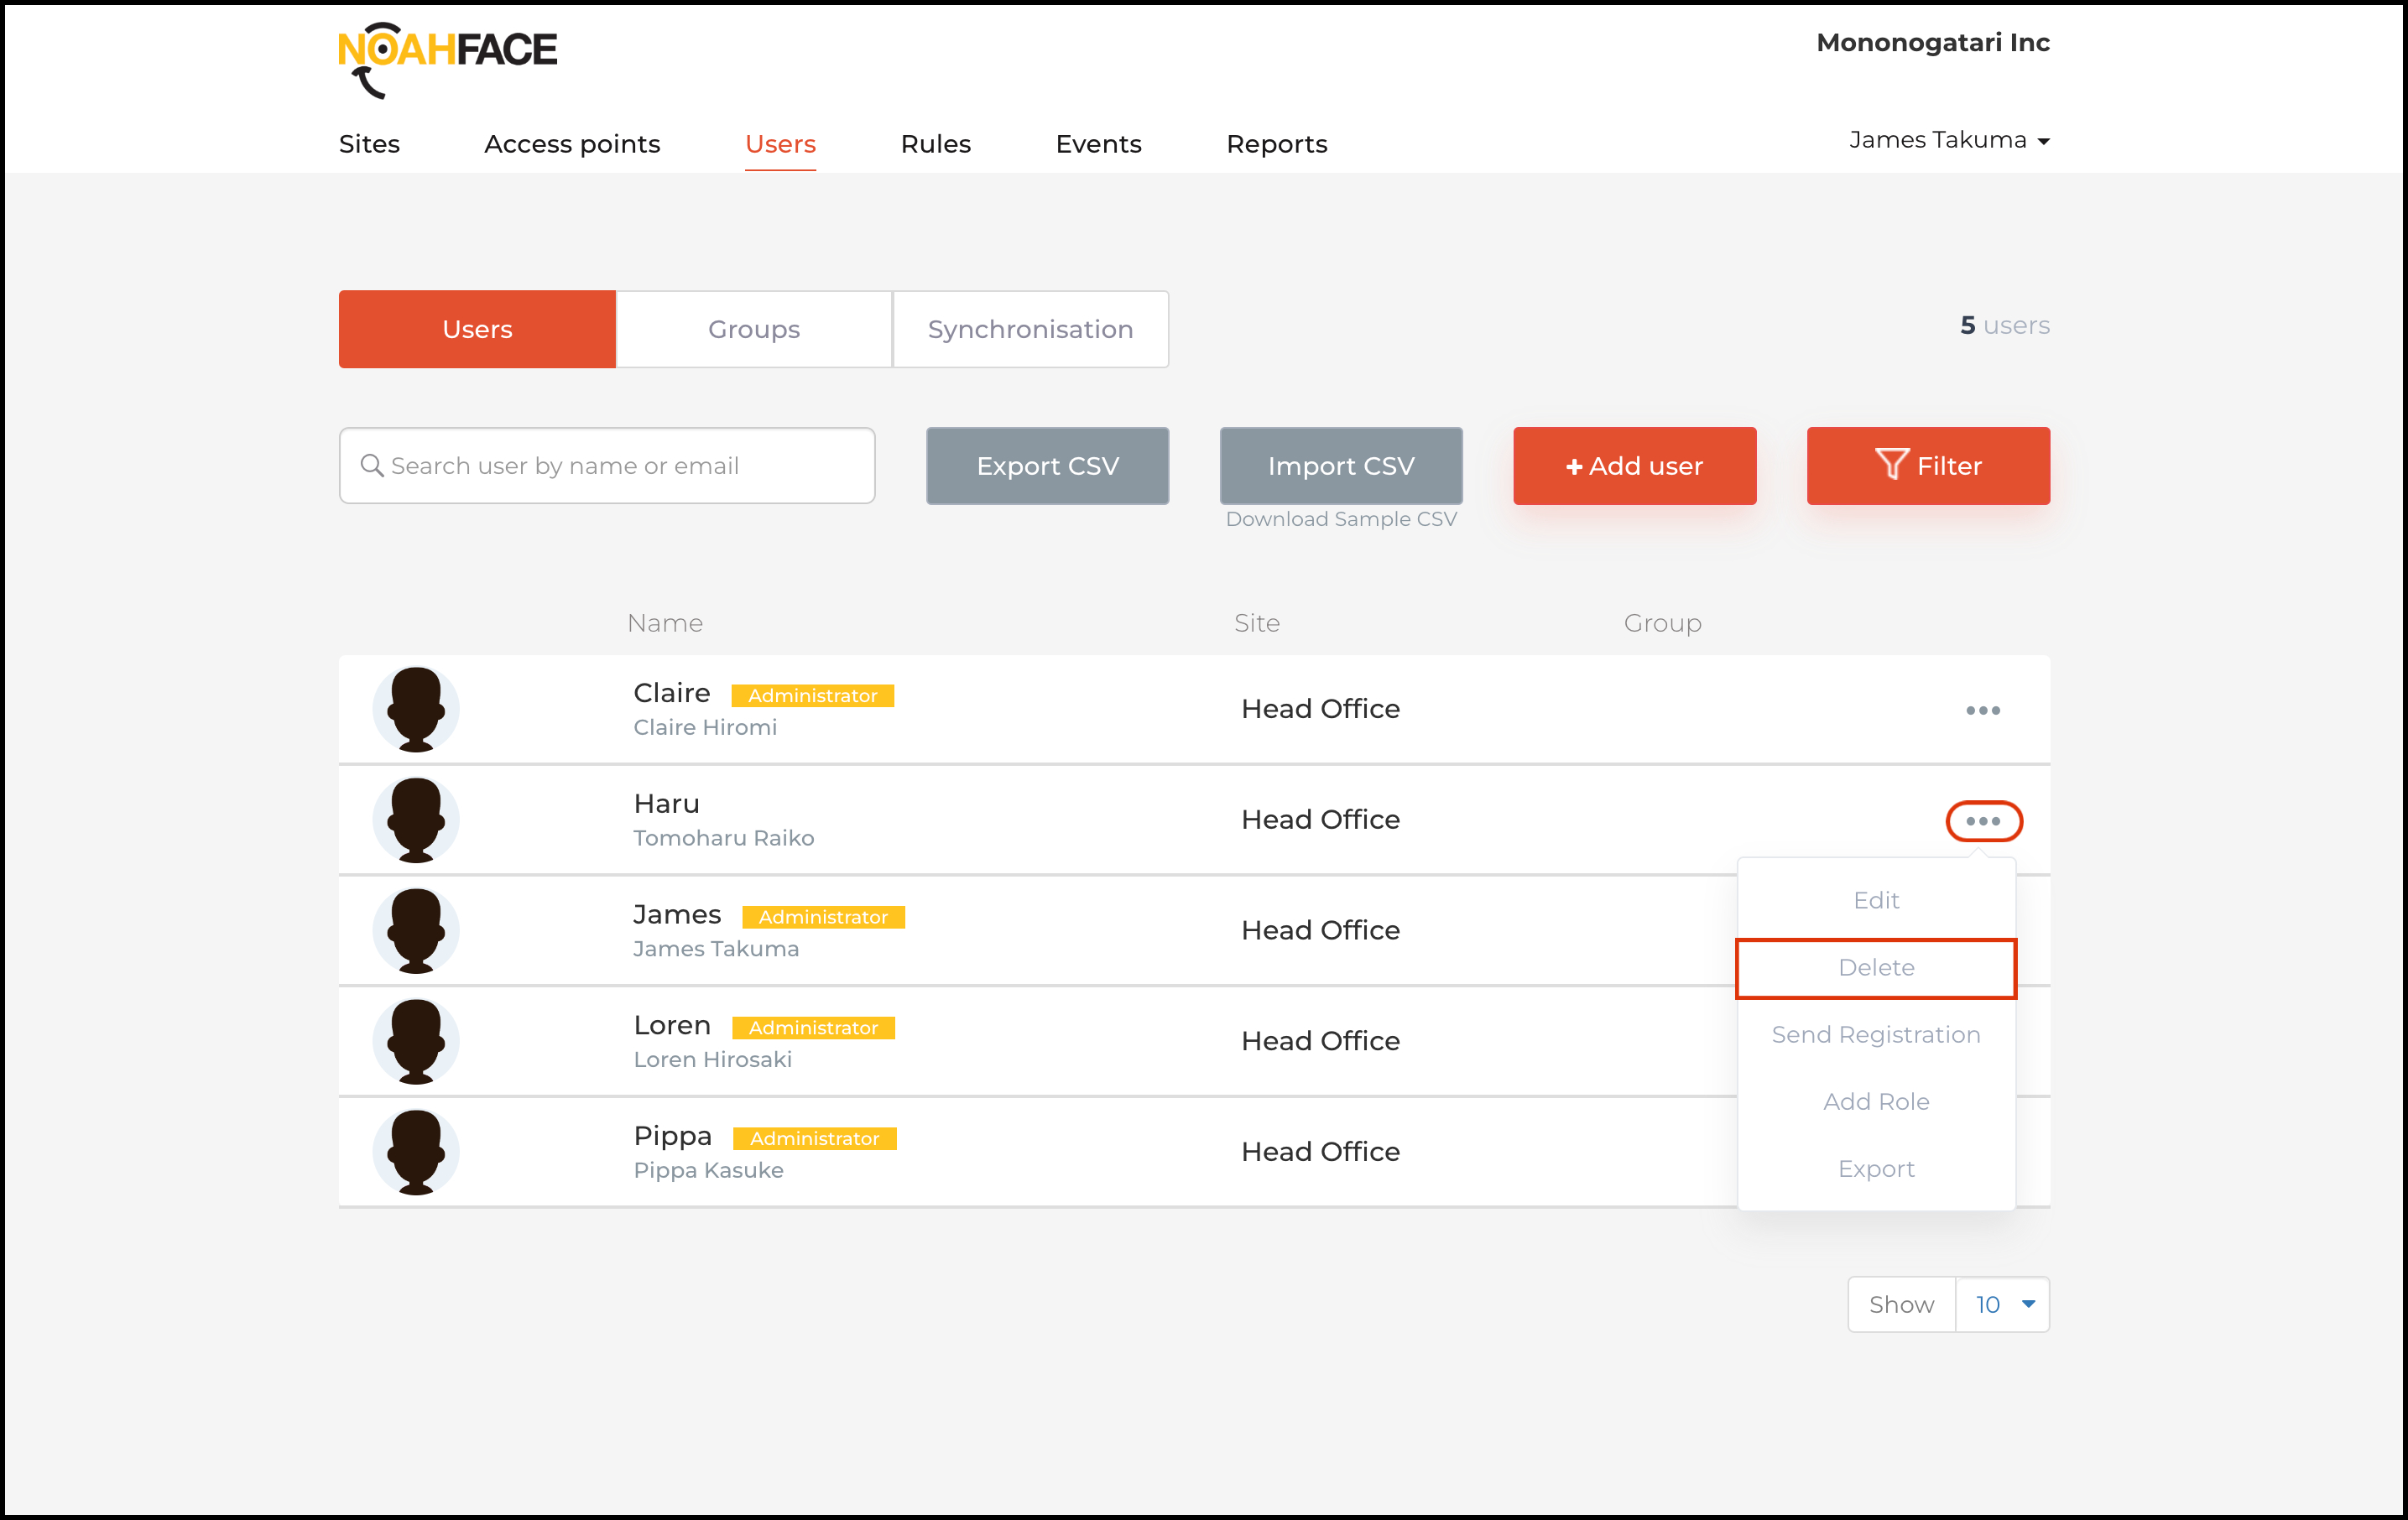Click the Export CSV button
This screenshot has width=2408, height=1520.
1047,465
